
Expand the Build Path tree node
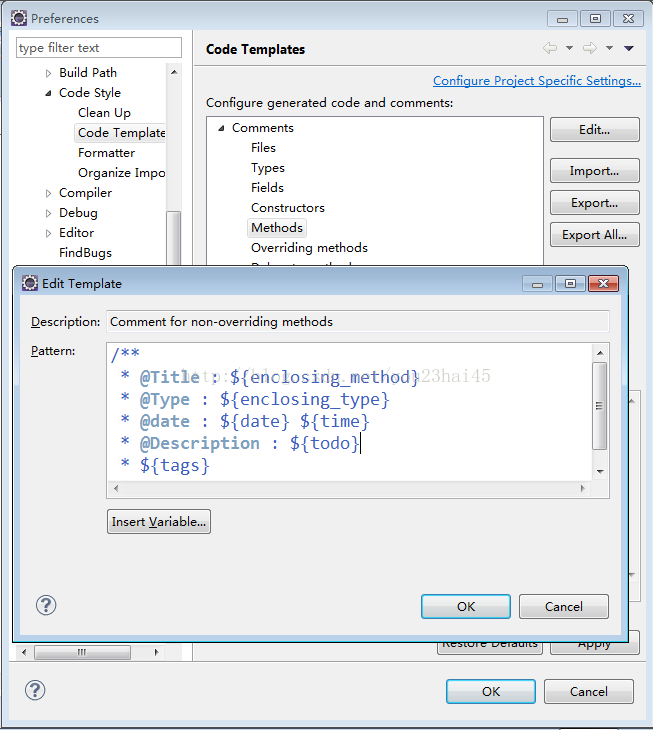tap(48, 73)
